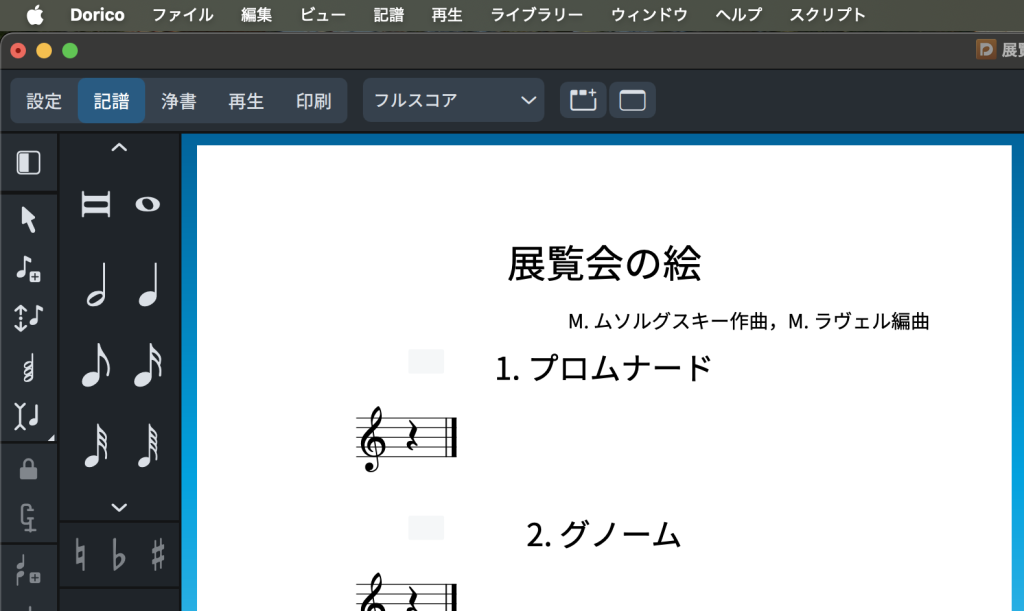
Task: Switch to 浄書 mode tab
Action: click(179, 100)
